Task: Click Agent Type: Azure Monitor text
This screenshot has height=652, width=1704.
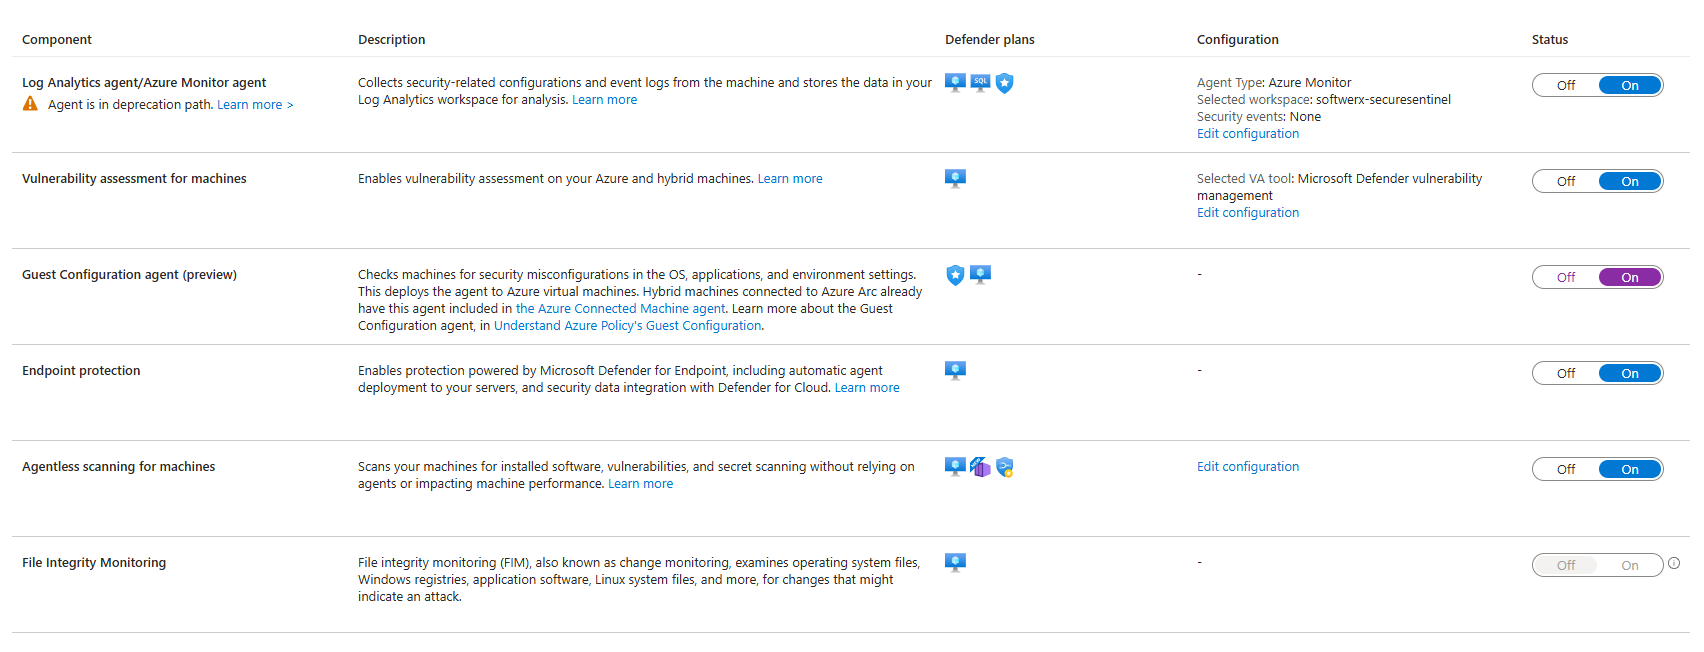Action: coord(1274,83)
